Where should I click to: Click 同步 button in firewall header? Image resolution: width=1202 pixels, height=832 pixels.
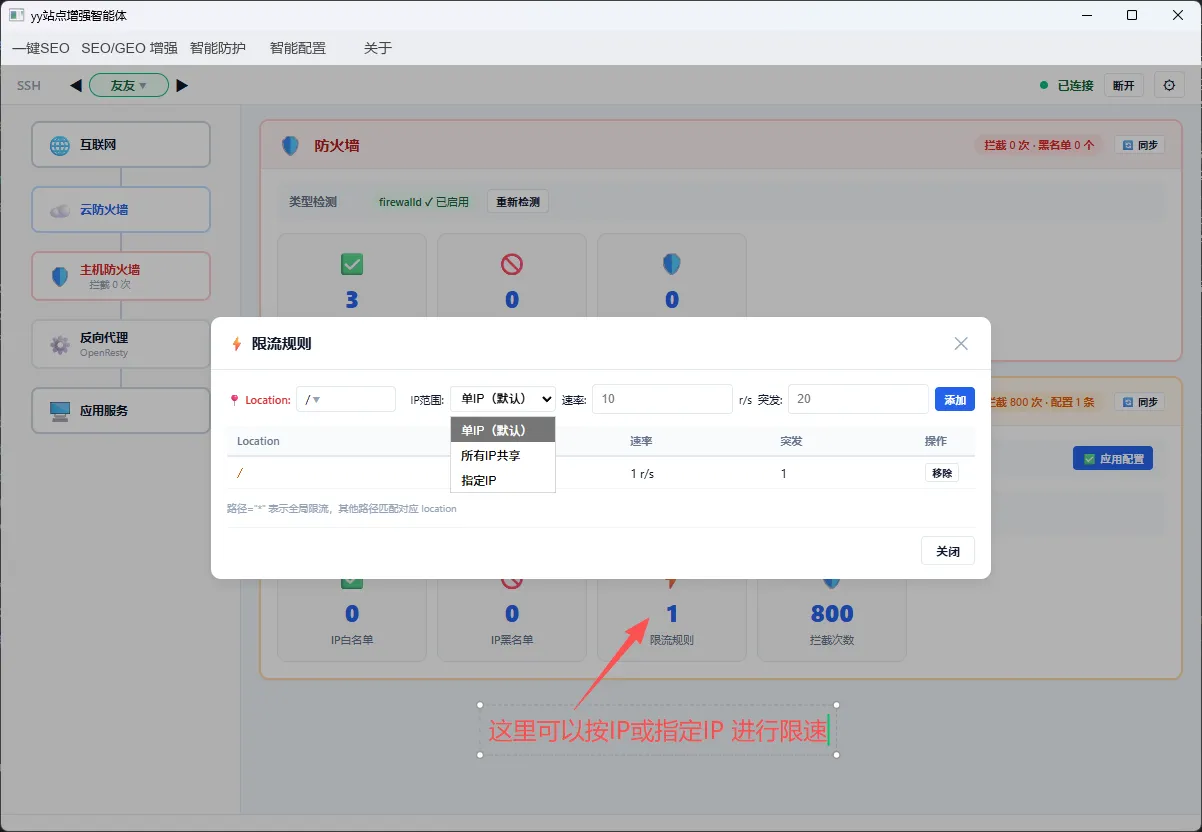tap(1140, 145)
